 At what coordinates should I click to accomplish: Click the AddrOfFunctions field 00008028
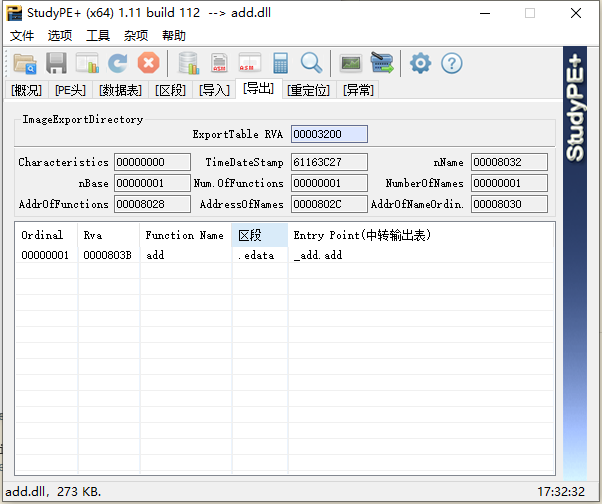point(152,204)
